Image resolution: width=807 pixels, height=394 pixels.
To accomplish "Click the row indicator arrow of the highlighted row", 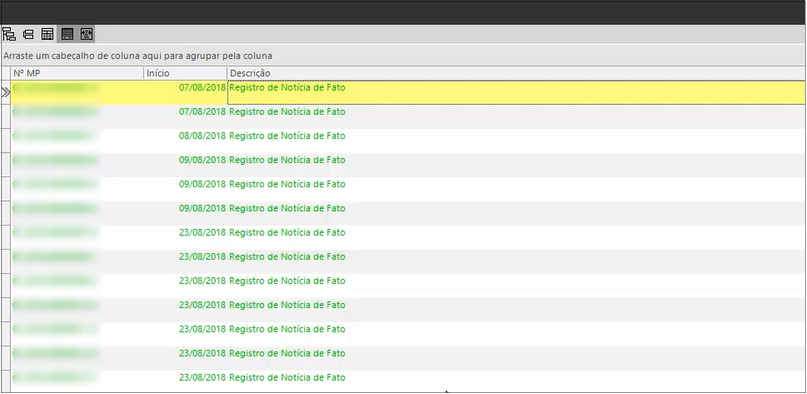I will pyautogui.click(x=5, y=93).
